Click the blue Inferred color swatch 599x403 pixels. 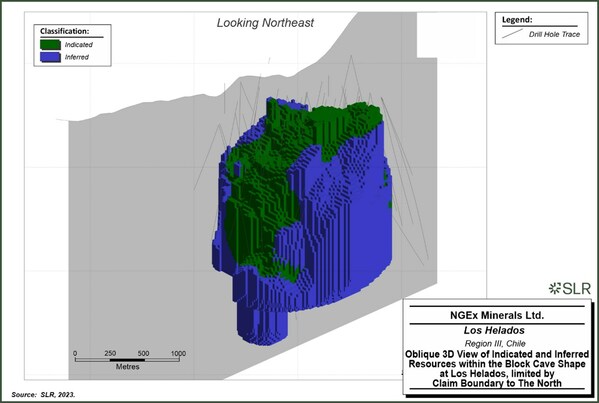(x=50, y=57)
